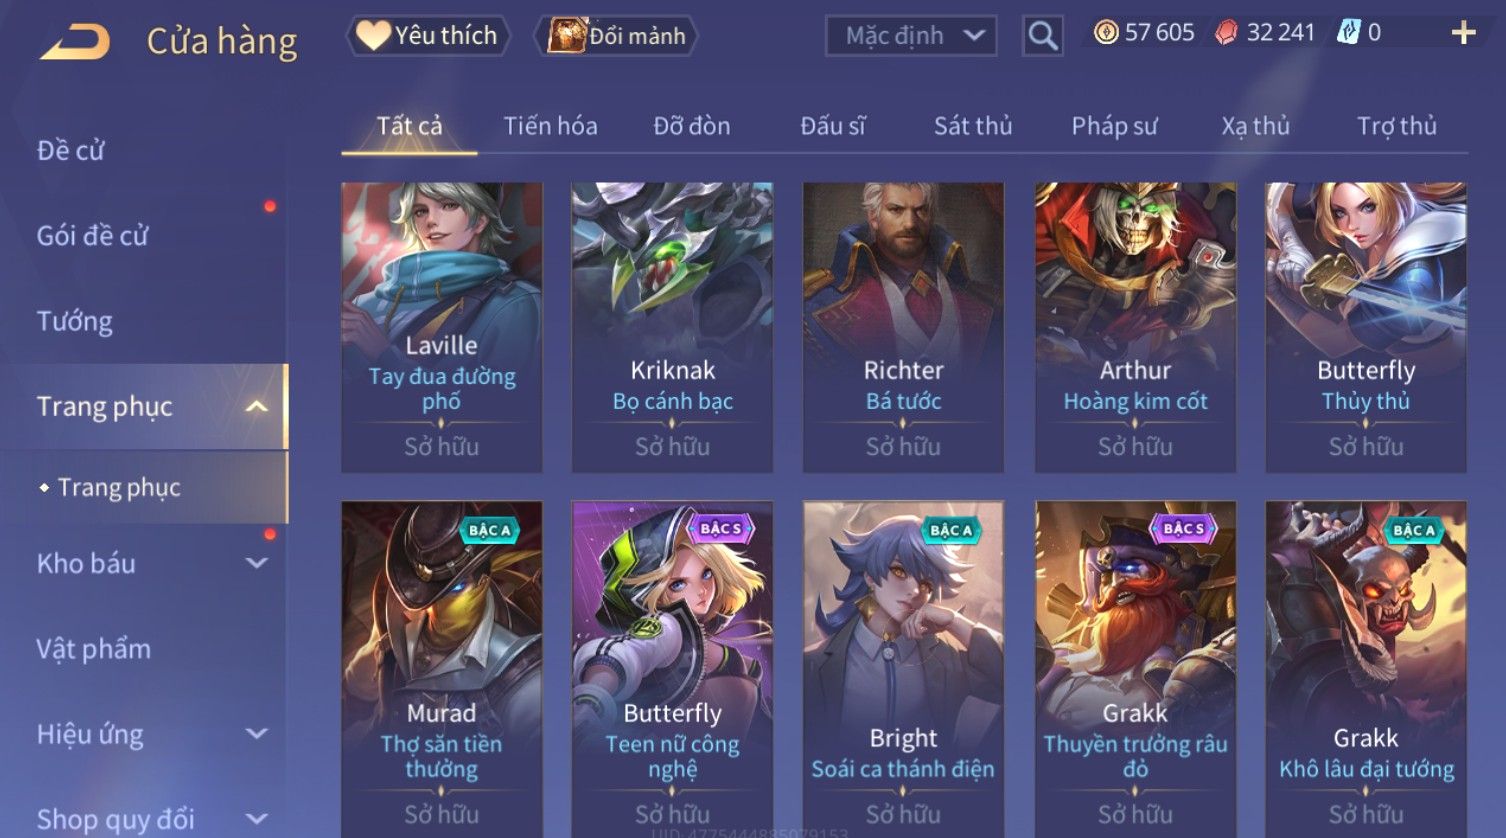This screenshot has width=1506, height=838.
Task: Switch to the Pháp sư tab
Action: tap(1114, 126)
